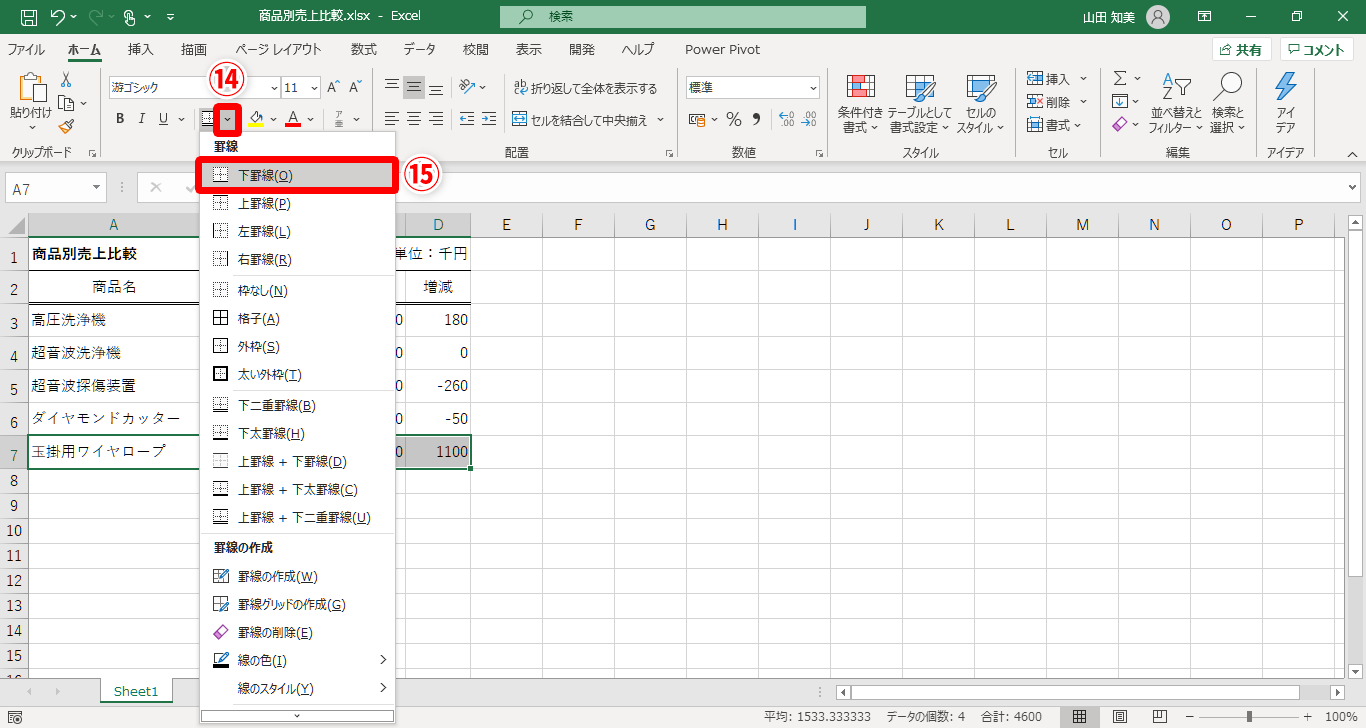Copy the selected cells
This screenshot has width=1366, height=728.
point(66,103)
